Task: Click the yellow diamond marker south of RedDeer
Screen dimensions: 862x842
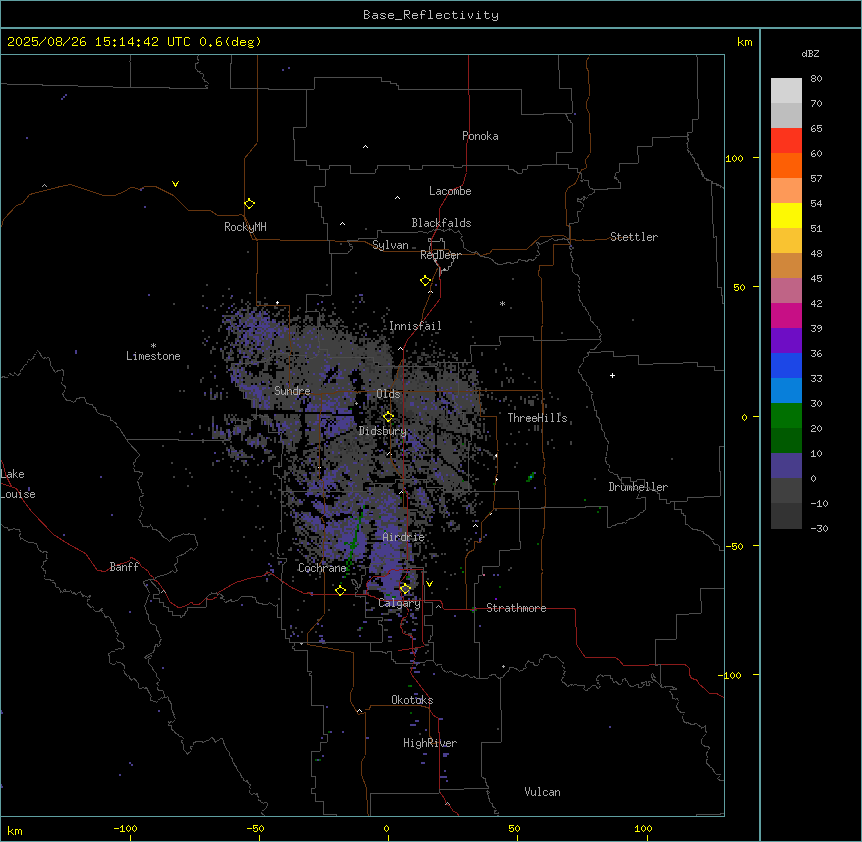Action: 425,280
